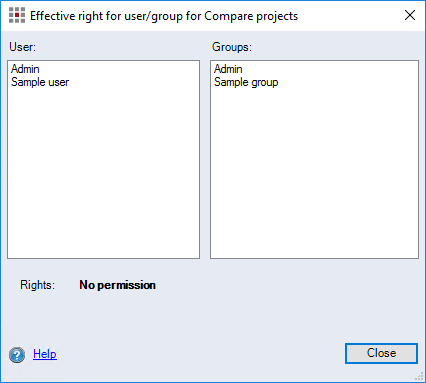Click the resize grip in the dialog corner
The height and width of the screenshot is (383, 426).
coord(419,376)
